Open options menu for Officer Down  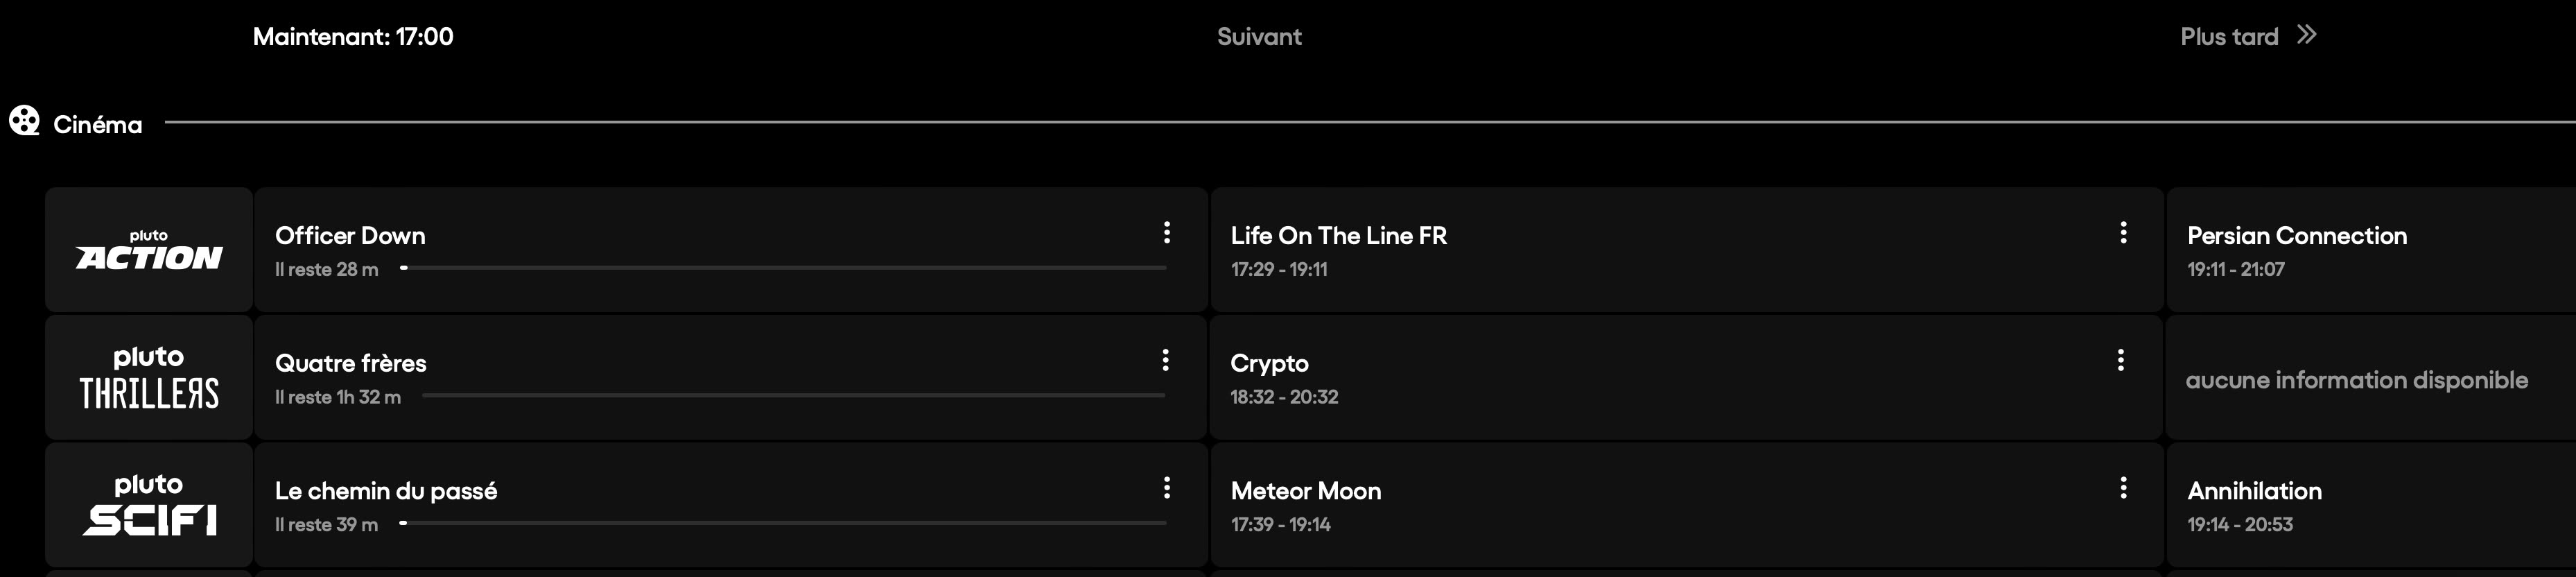(1166, 233)
